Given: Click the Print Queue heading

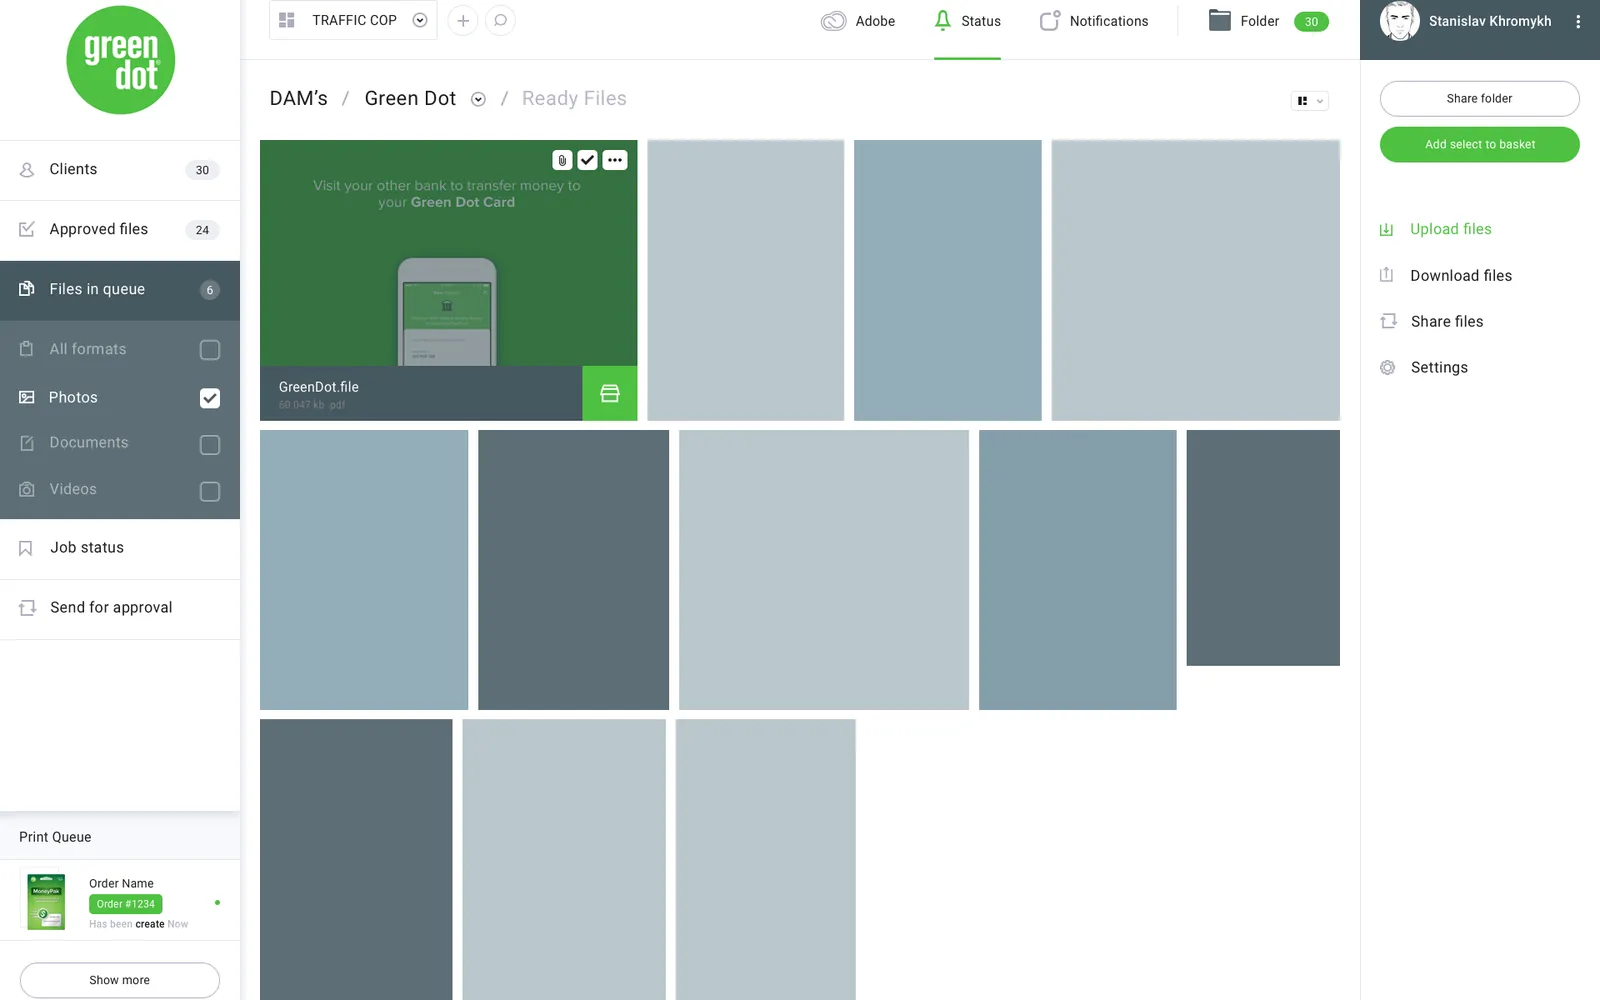Looking at the screenshot, I should (x=55, y=837).
